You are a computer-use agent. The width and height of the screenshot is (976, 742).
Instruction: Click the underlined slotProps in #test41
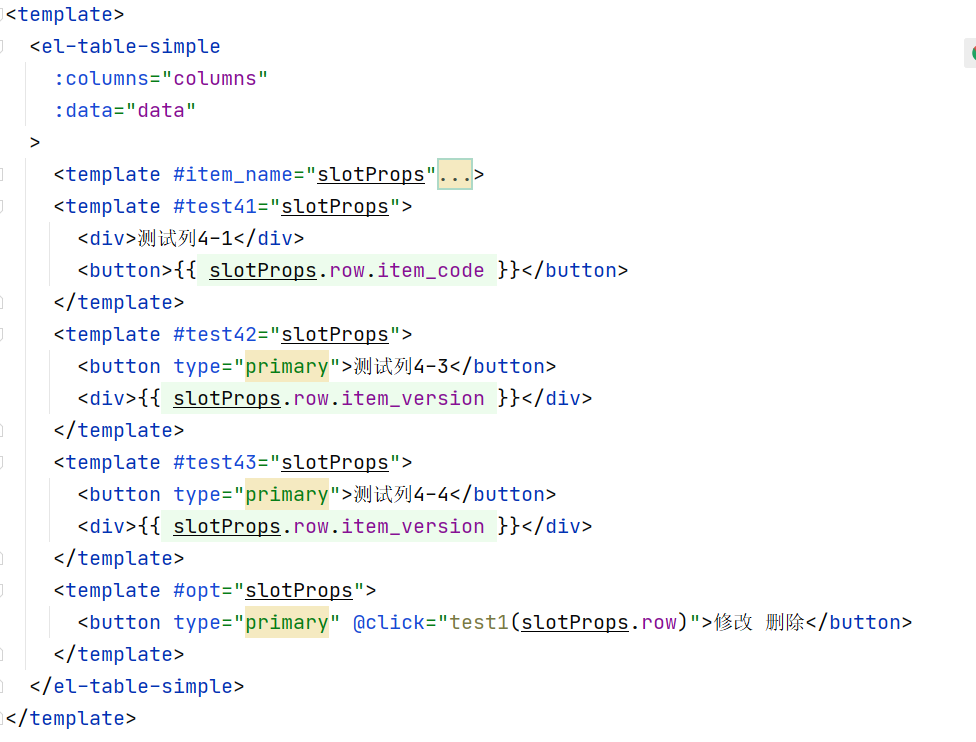[x=334, y=206]
